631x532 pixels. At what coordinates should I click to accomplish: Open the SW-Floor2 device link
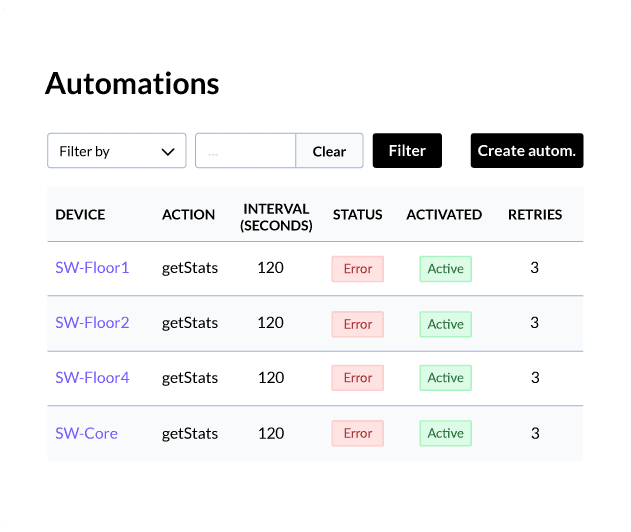tap(92, 323)
